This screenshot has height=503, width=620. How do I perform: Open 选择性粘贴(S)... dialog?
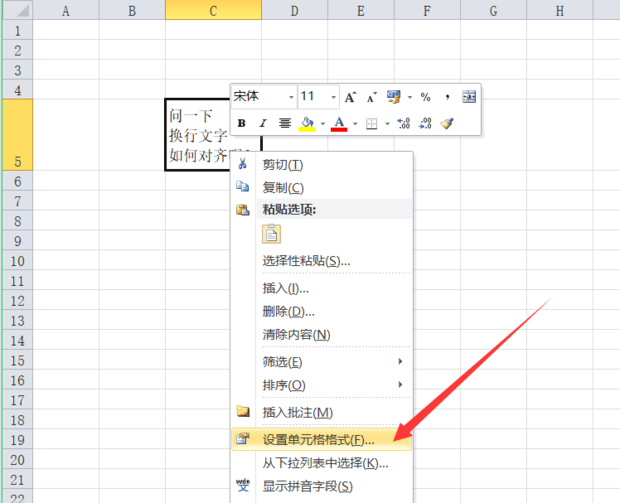point(322,261)
